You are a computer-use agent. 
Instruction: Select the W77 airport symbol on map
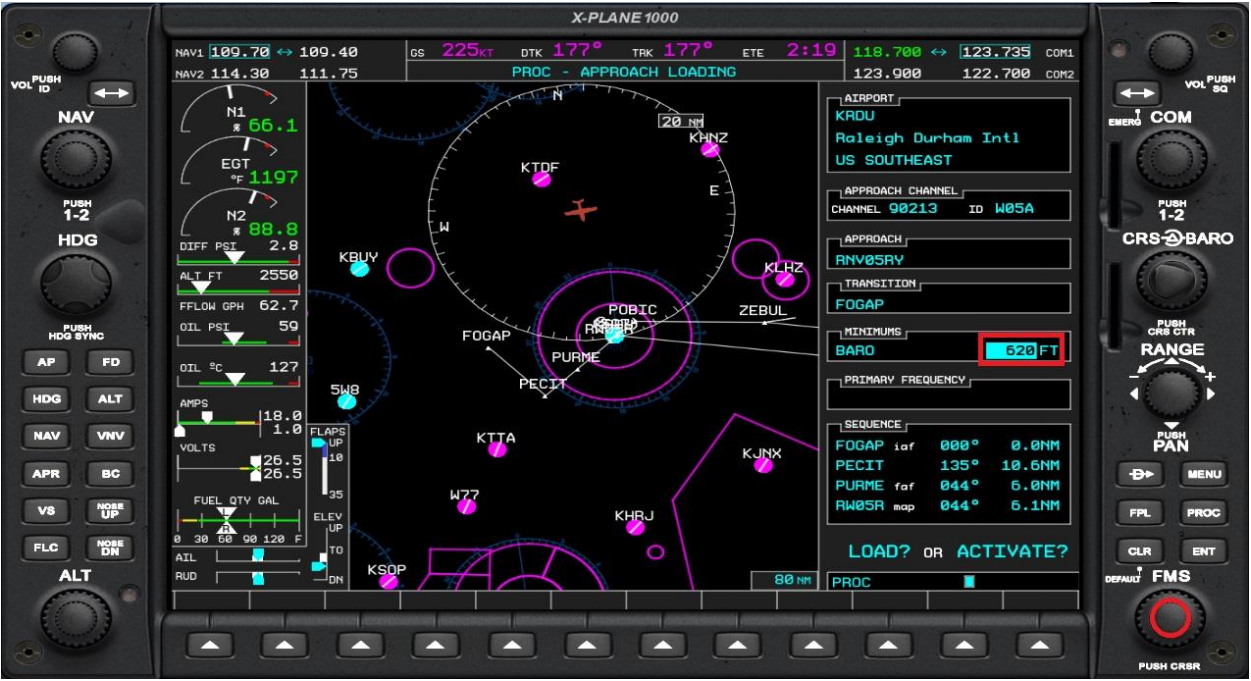coord(466,506)
